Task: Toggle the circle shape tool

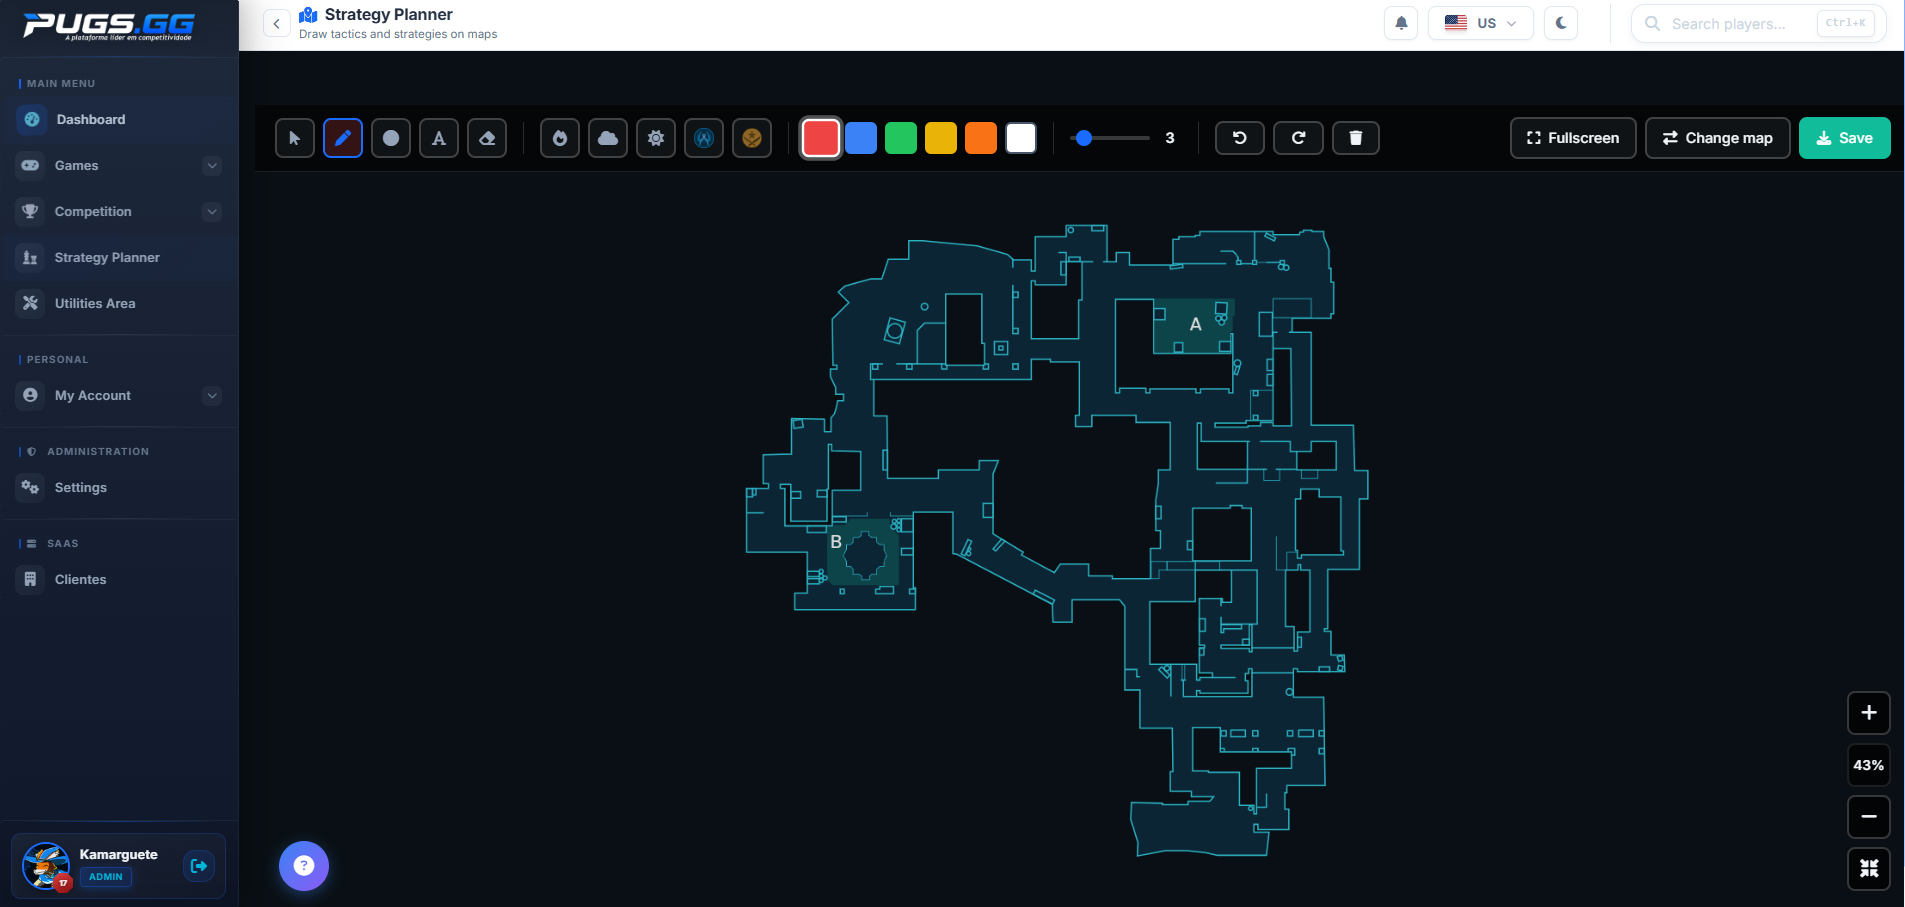Action: point(391,138)
